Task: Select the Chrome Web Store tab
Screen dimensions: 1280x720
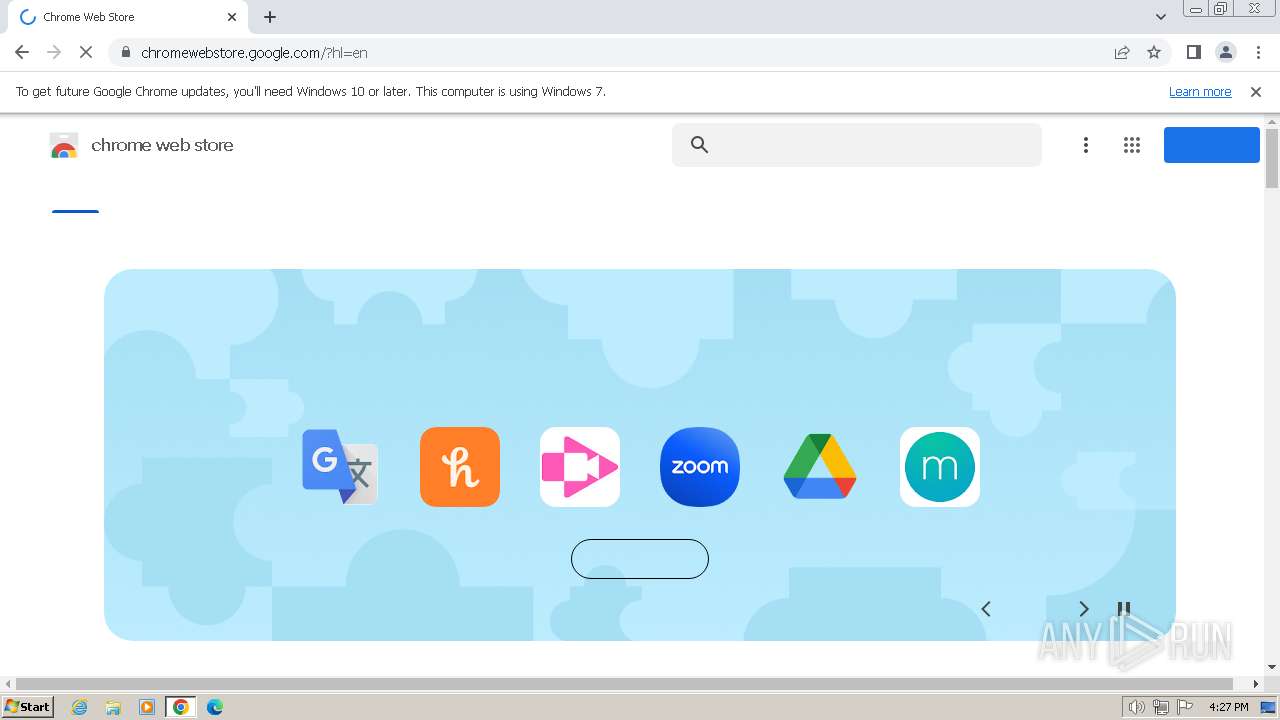Action: pos(127,17)
